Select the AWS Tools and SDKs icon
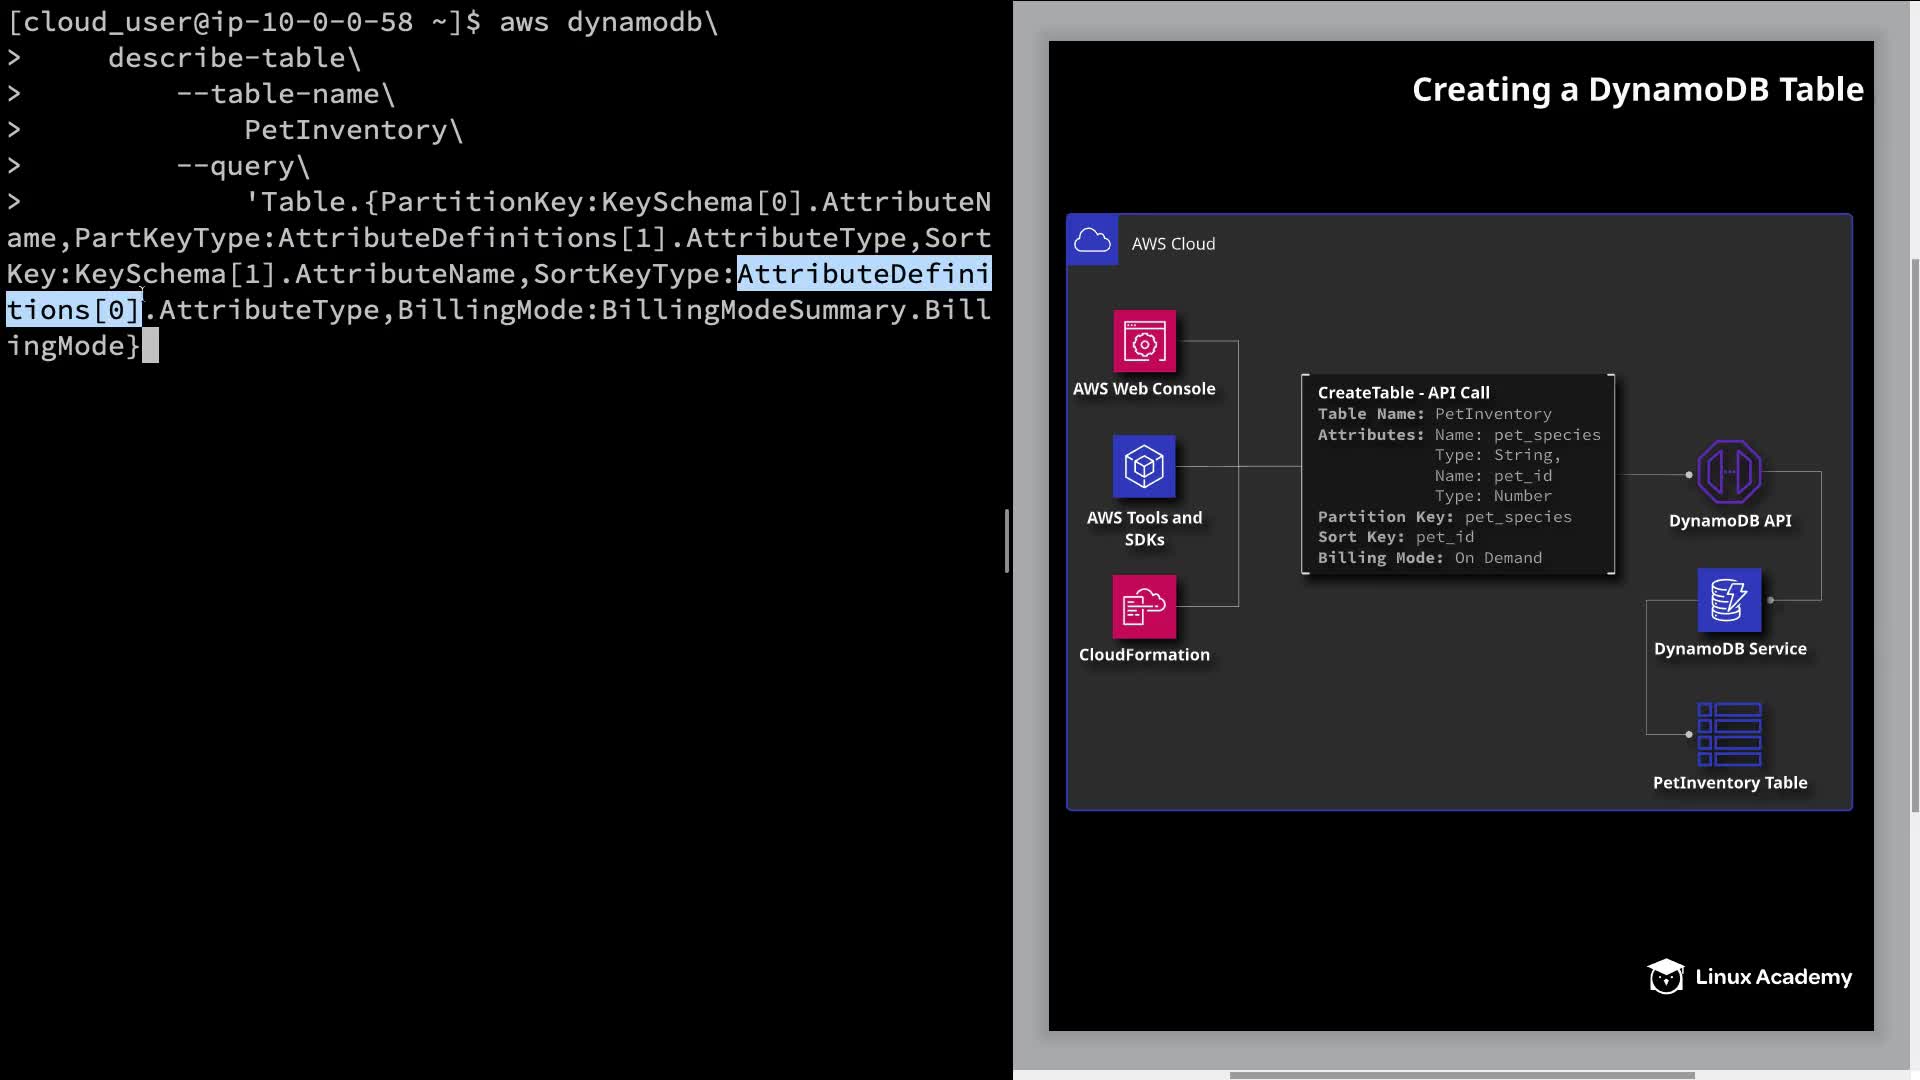 [1144, 466]
